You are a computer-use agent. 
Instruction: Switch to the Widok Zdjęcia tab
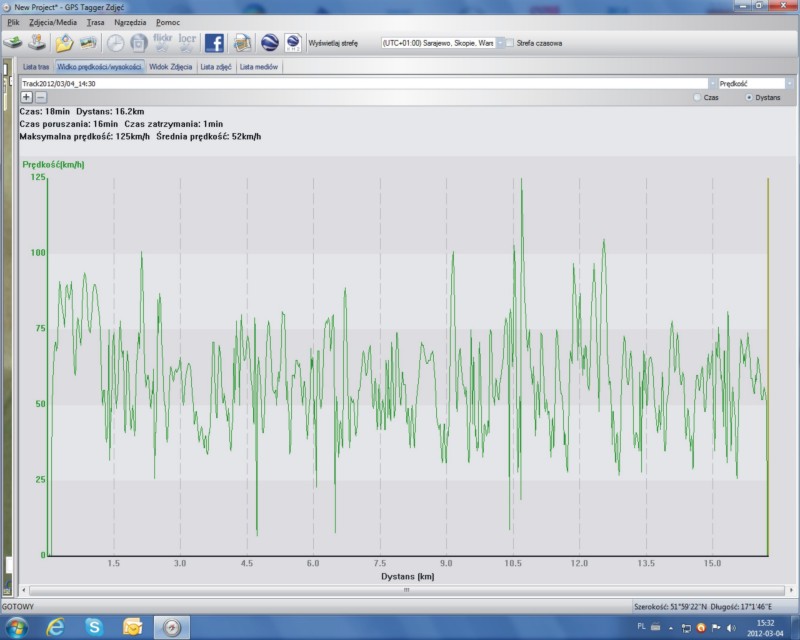[170, 67]
